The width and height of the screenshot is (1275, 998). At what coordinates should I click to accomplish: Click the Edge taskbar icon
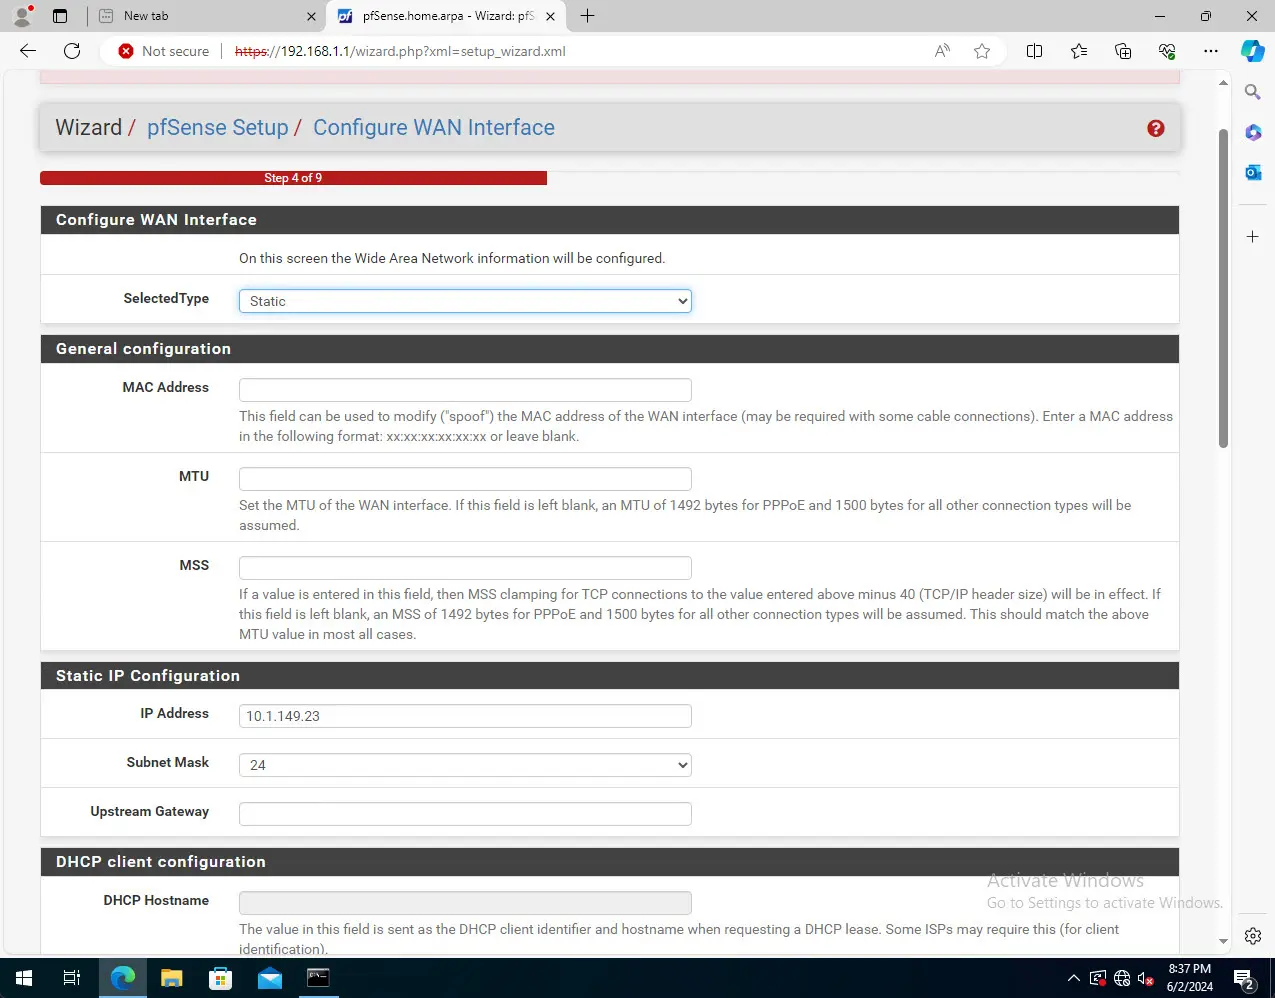coord(123,978)
